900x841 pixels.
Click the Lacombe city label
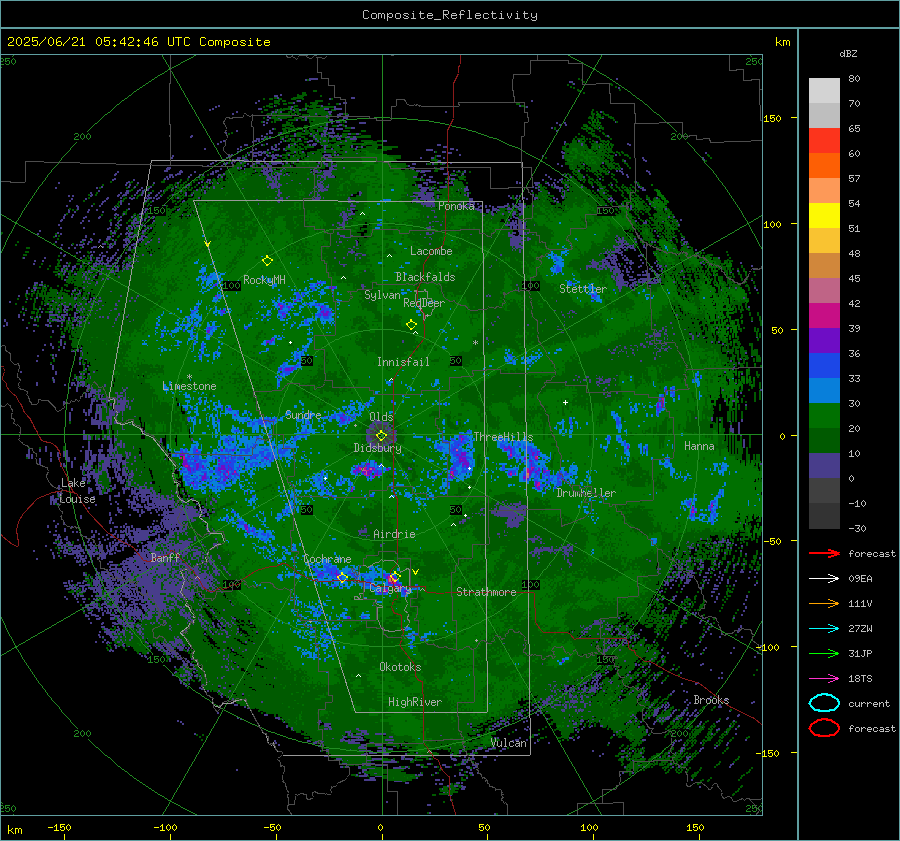(431, 251)
